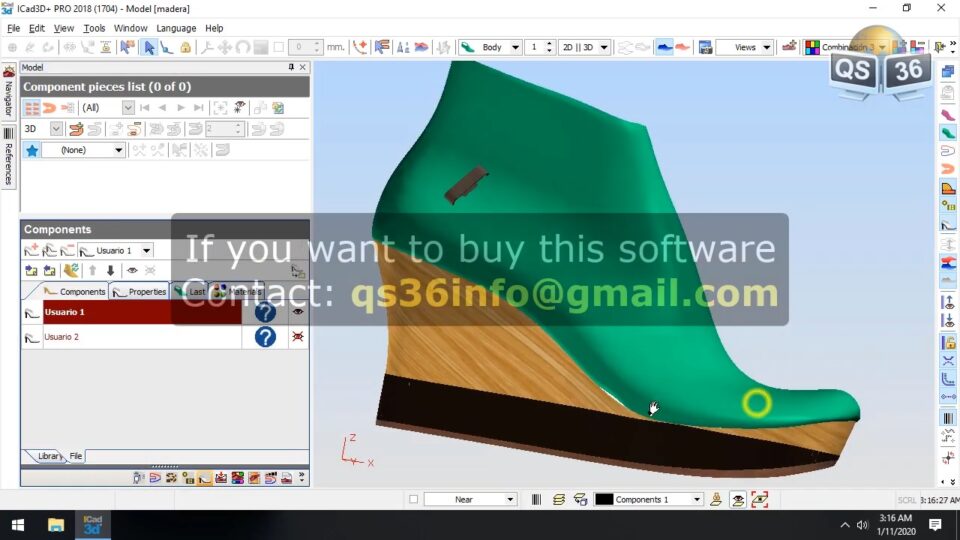Click the remove component shoe icon with minus

(67, 250)
